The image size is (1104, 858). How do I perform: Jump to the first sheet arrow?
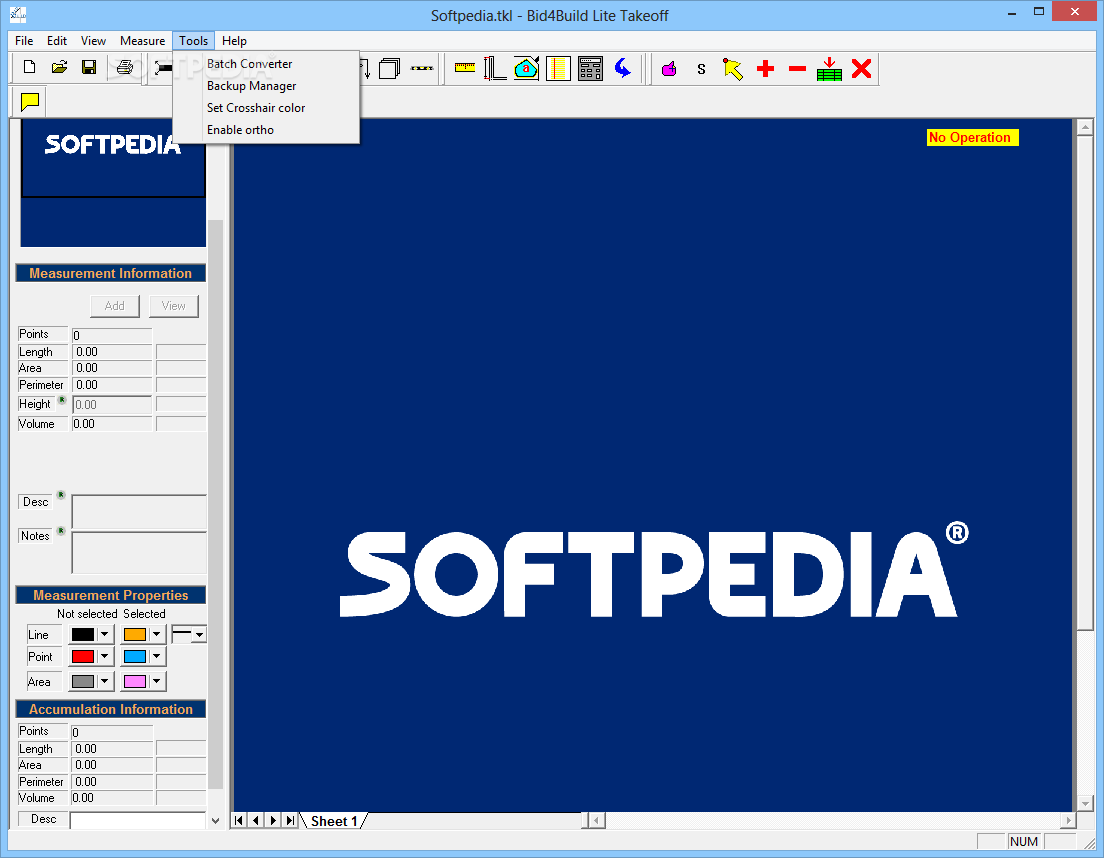click(x=239, y=820)
